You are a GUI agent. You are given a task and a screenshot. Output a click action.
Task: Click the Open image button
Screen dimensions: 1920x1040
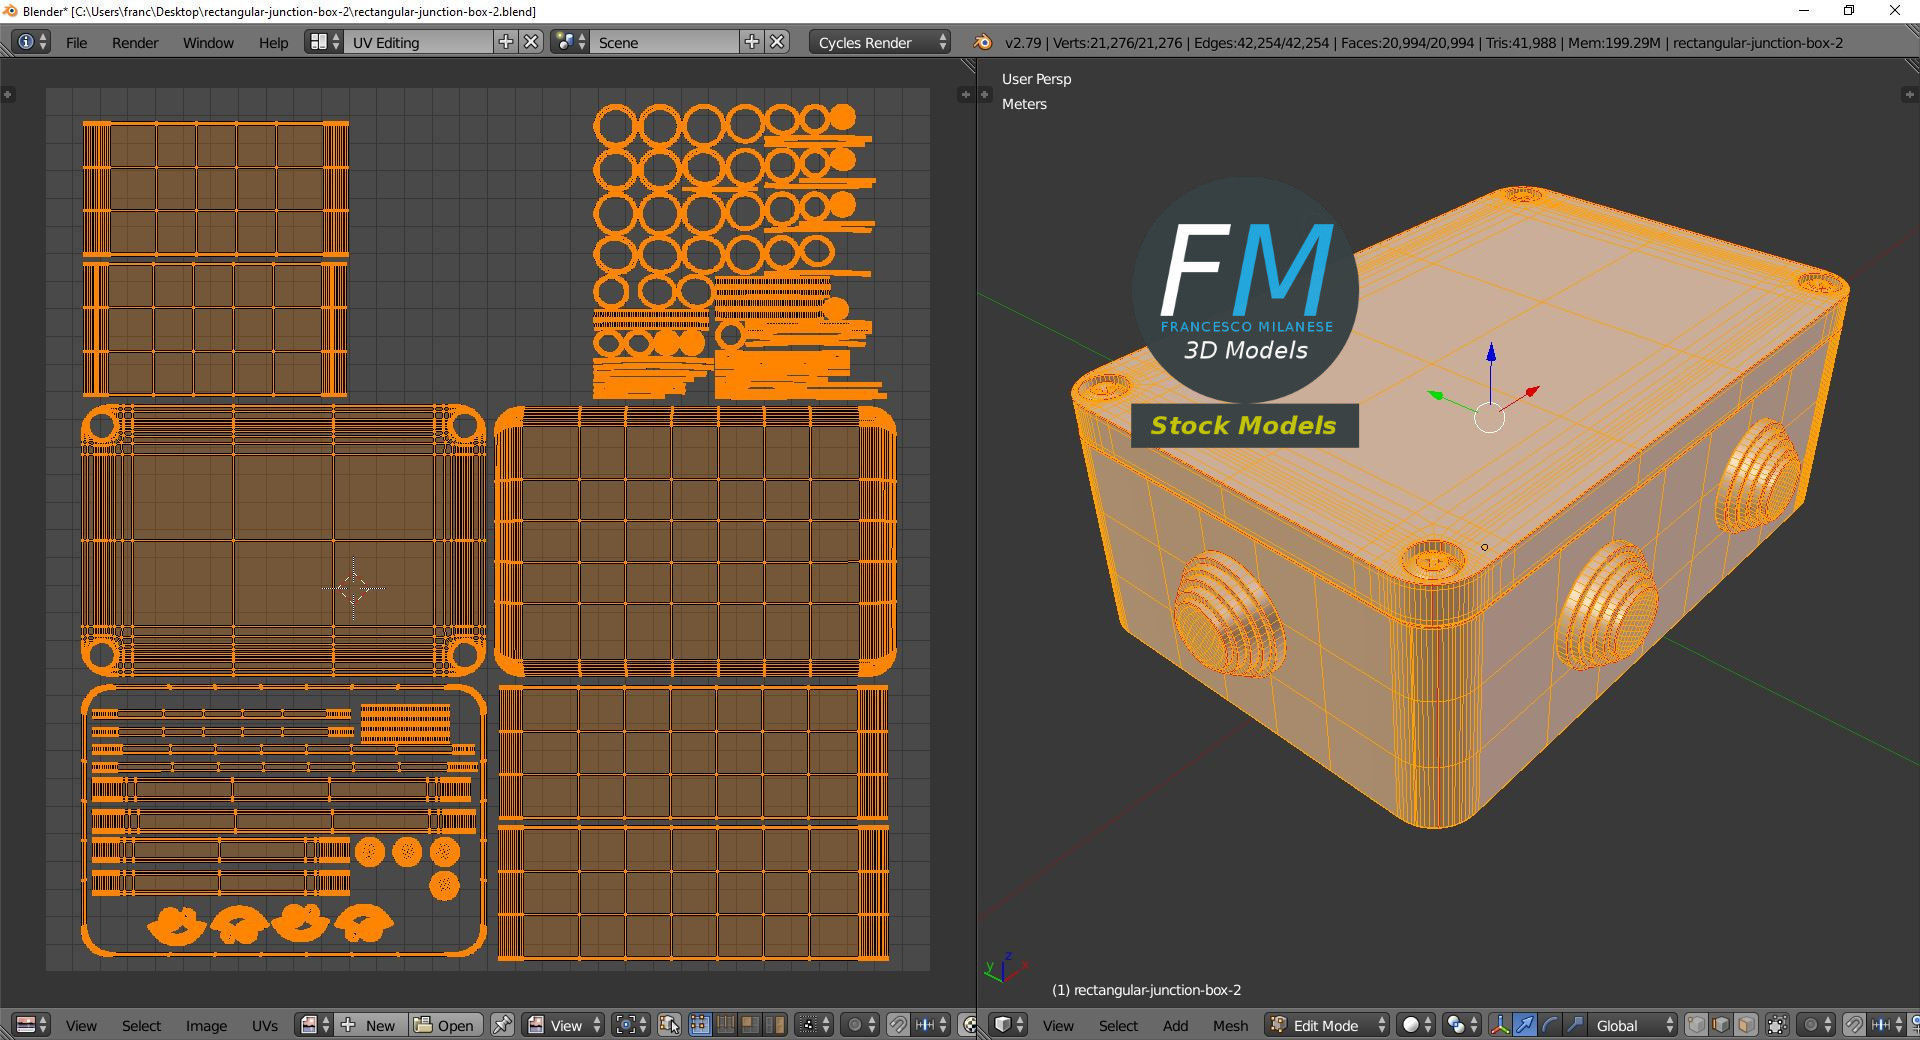[445, 1025]
